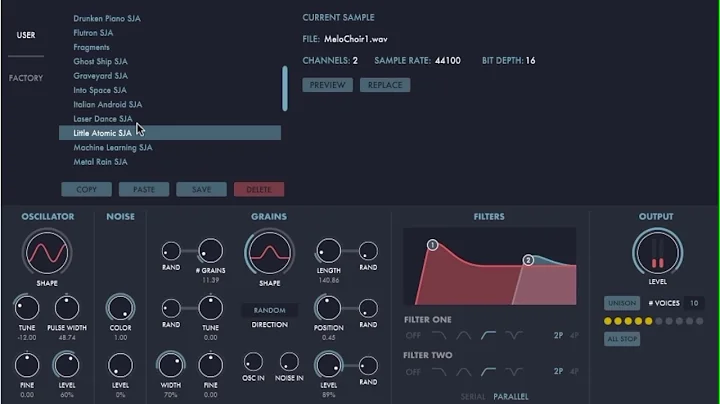Click the Osc In knob
This screenshot has width=720, height=404.
tap(253, 362)
